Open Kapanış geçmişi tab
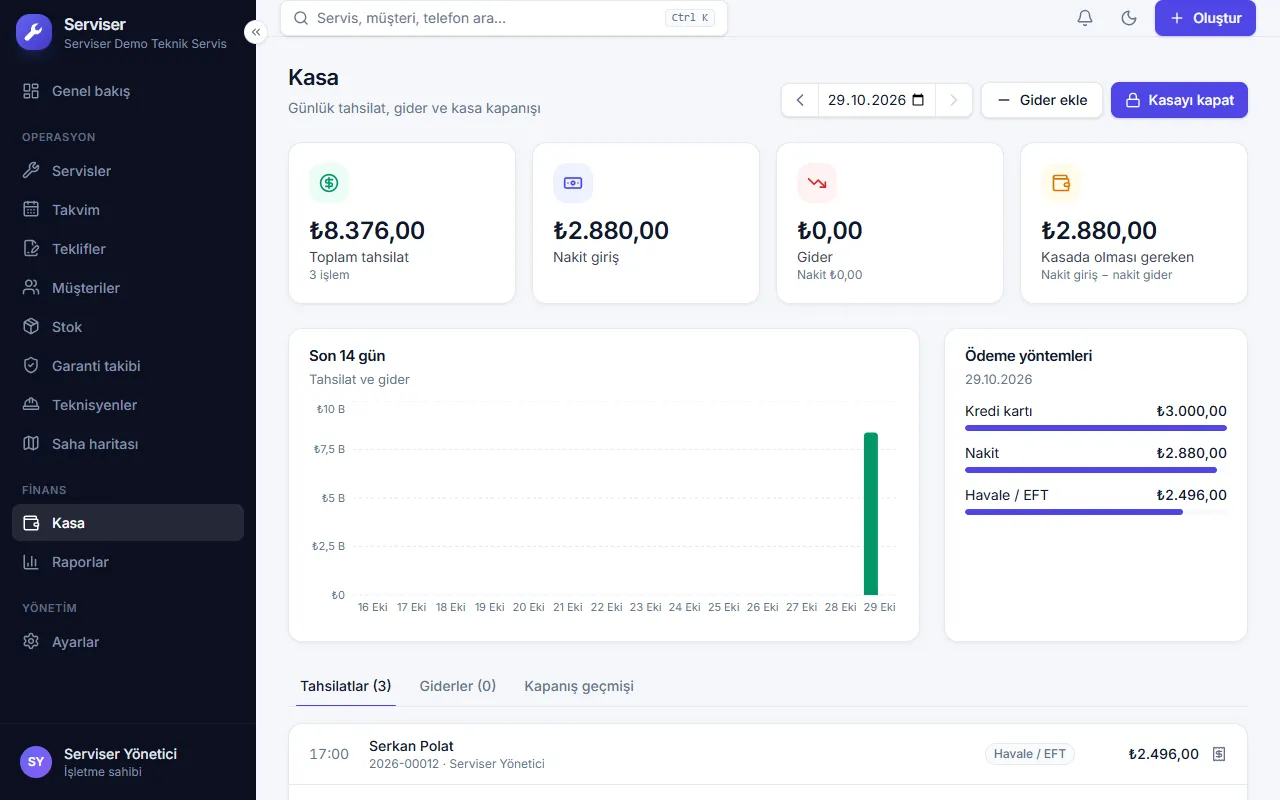1280x800 pixels. [x=579, y=686]
